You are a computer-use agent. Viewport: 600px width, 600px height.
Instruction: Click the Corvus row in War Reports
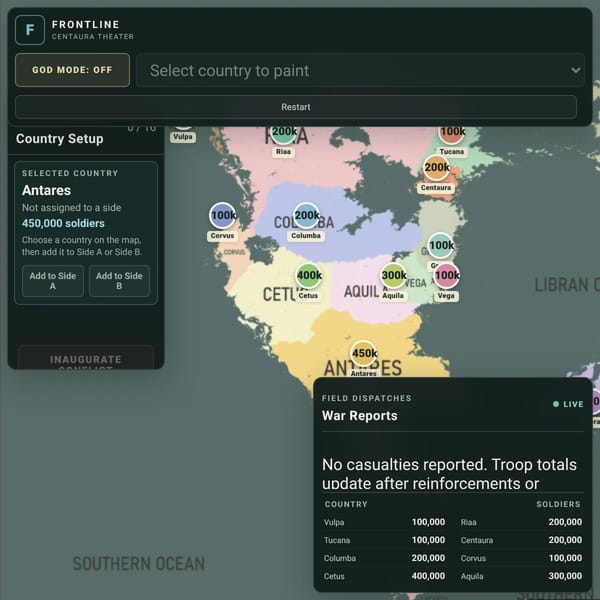(521, 558)
